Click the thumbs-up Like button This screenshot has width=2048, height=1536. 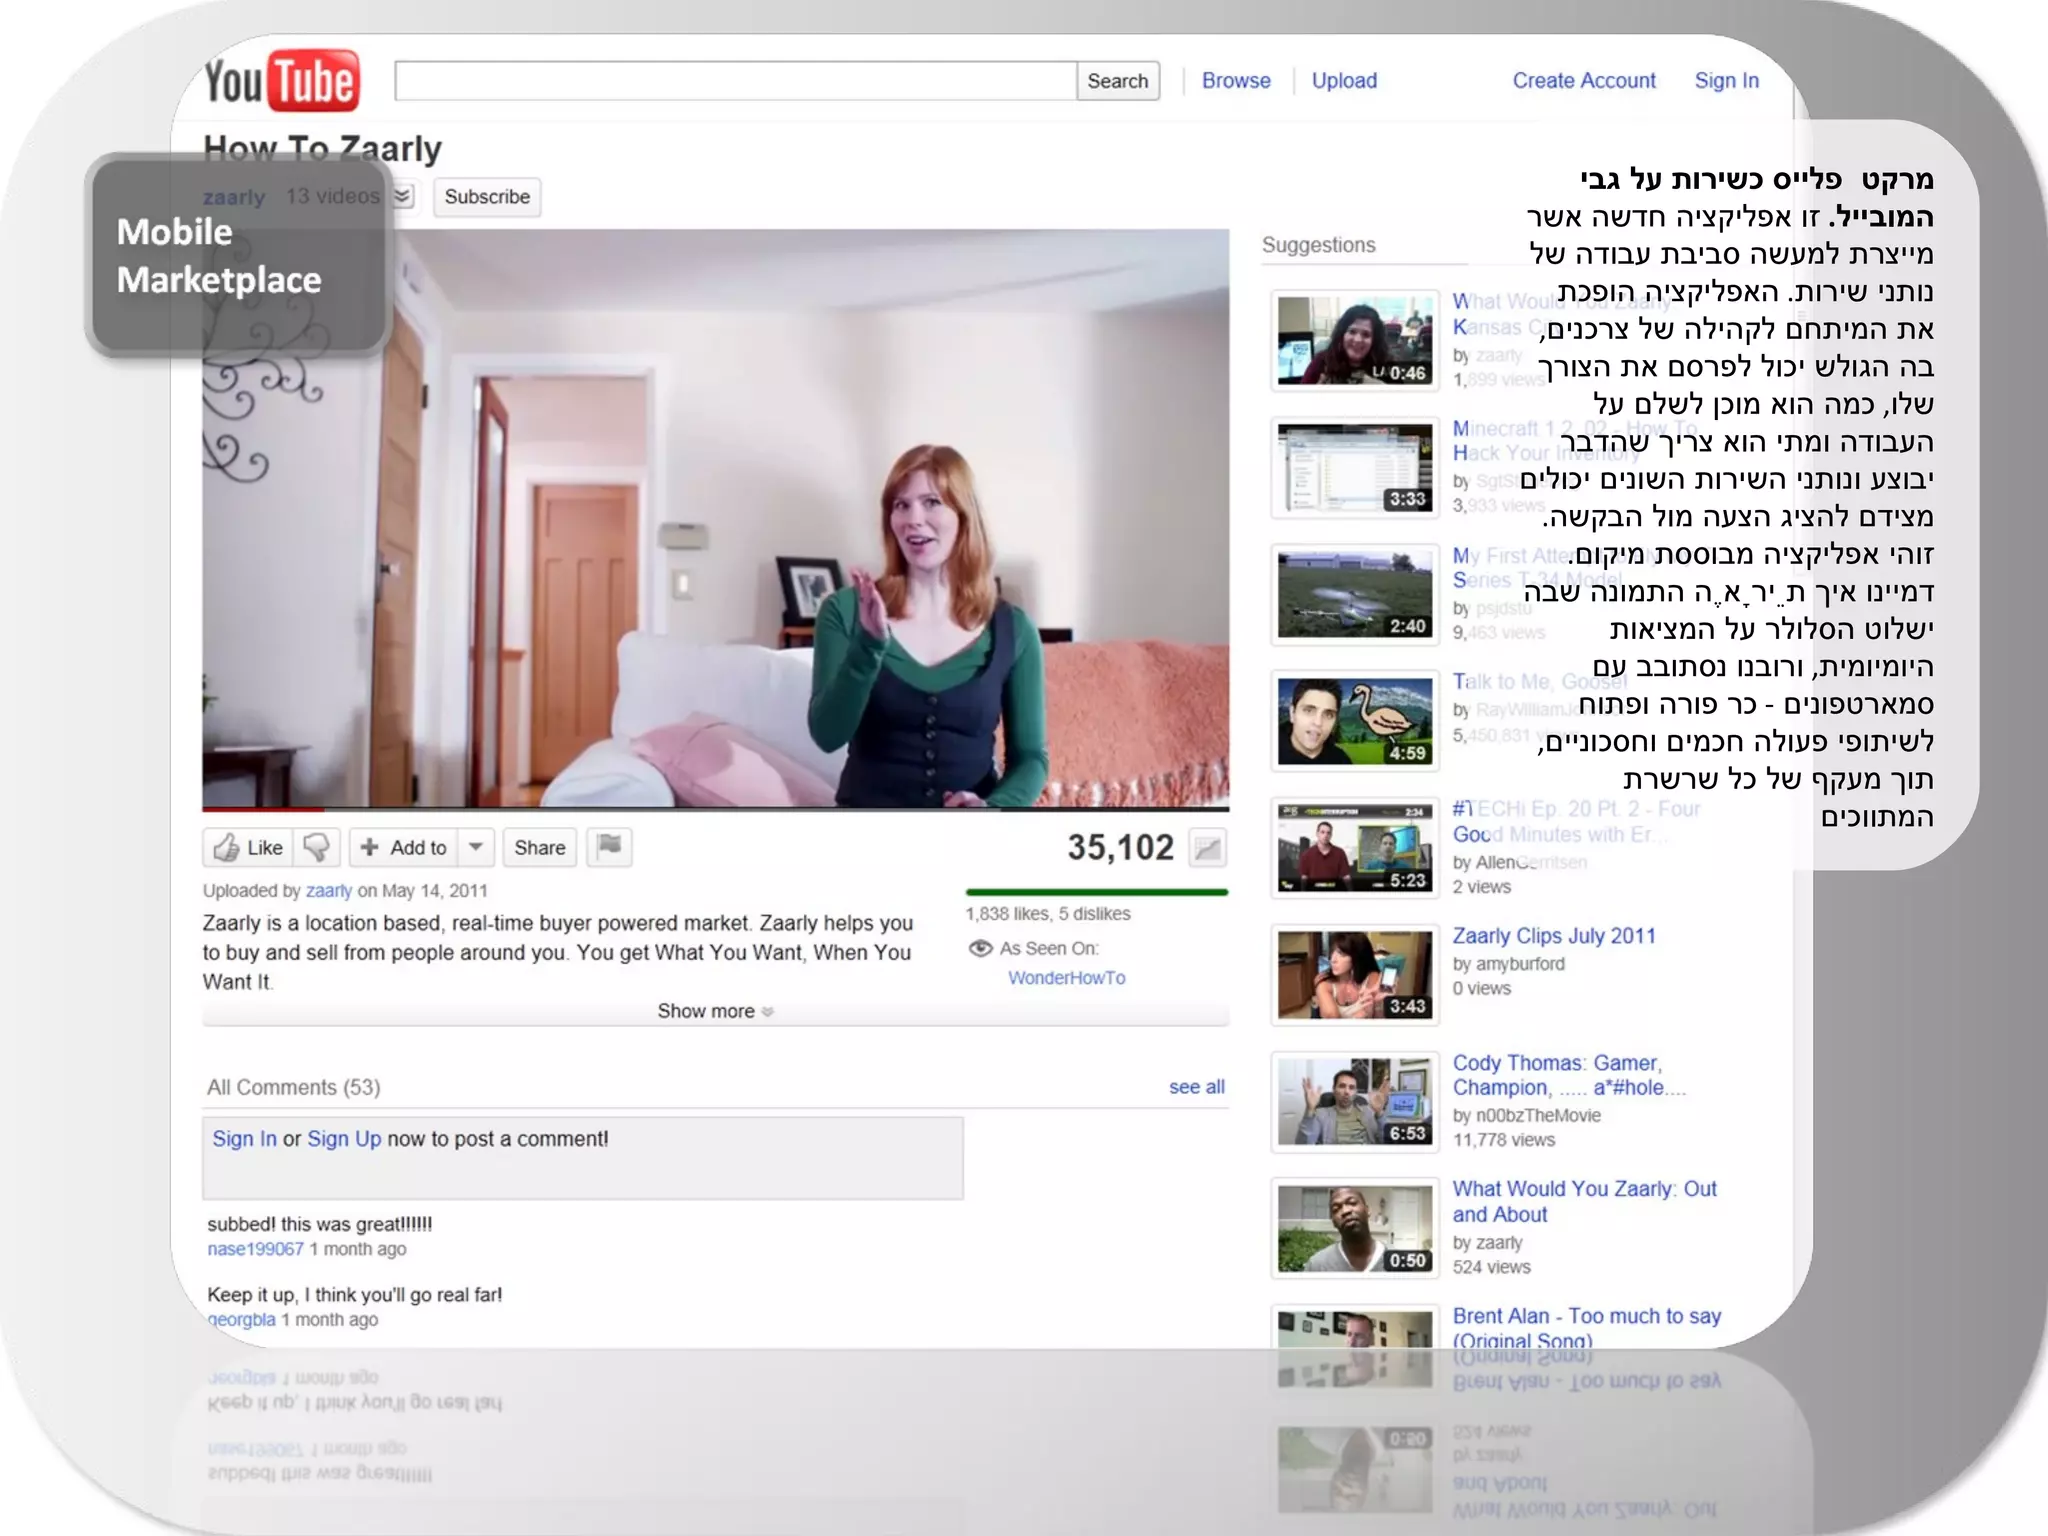point(248,847)
